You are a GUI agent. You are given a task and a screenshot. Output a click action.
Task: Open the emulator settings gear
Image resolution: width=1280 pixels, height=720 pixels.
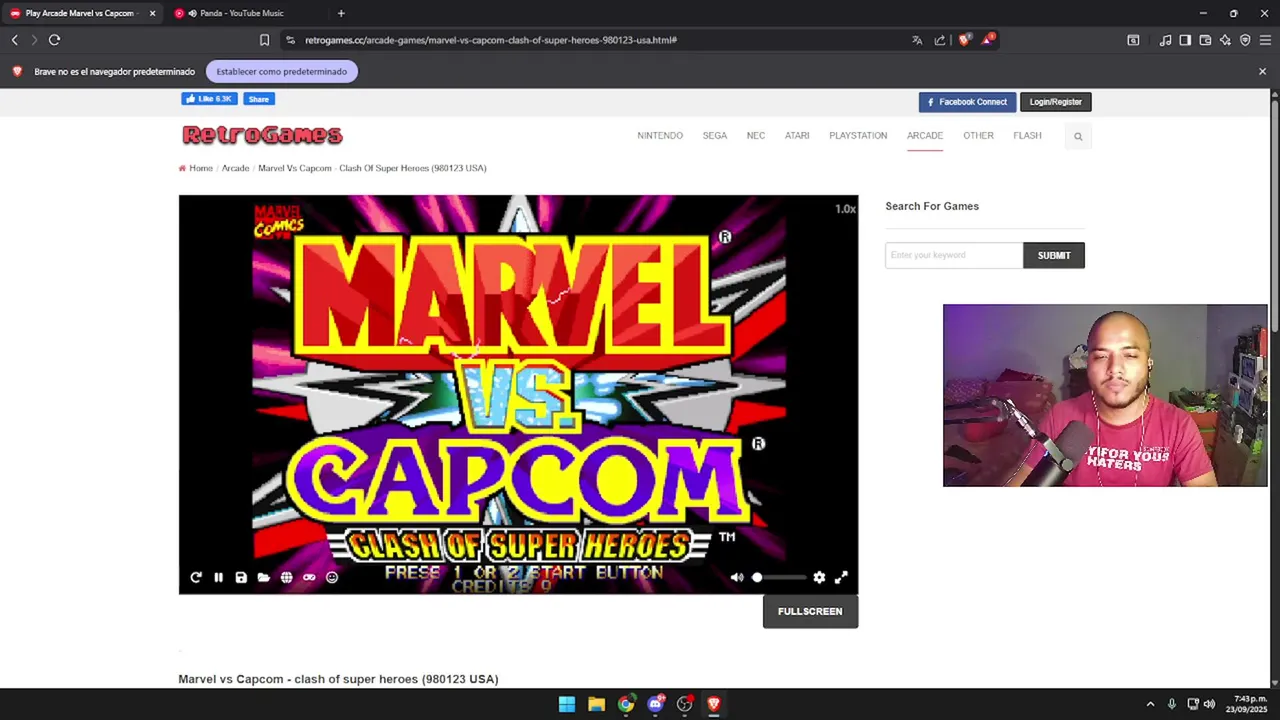point(819,577)
